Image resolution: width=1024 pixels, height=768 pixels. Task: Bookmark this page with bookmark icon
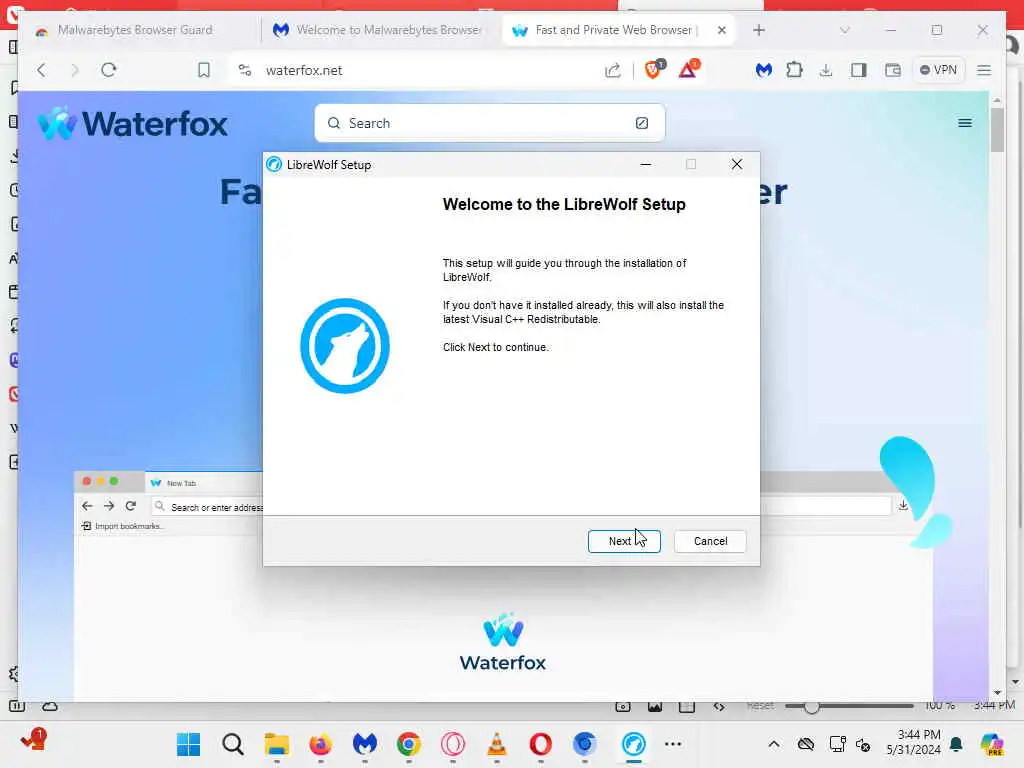(x=204, y=70)
